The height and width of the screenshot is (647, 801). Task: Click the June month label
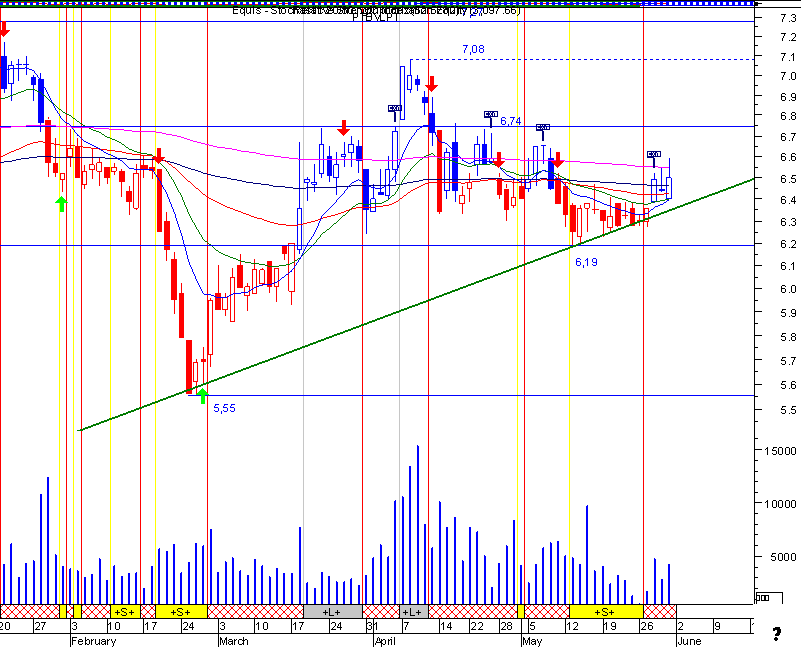(689, 641)
